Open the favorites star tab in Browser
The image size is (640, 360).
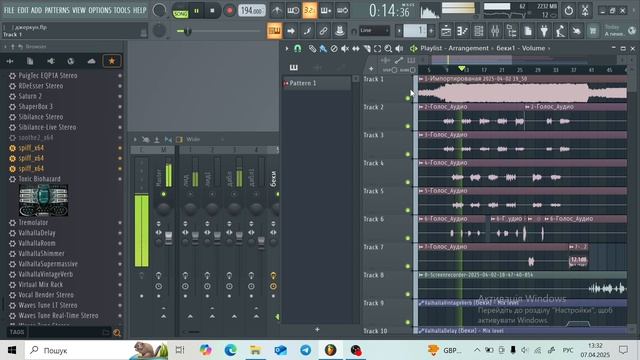[x=111, y=61]
